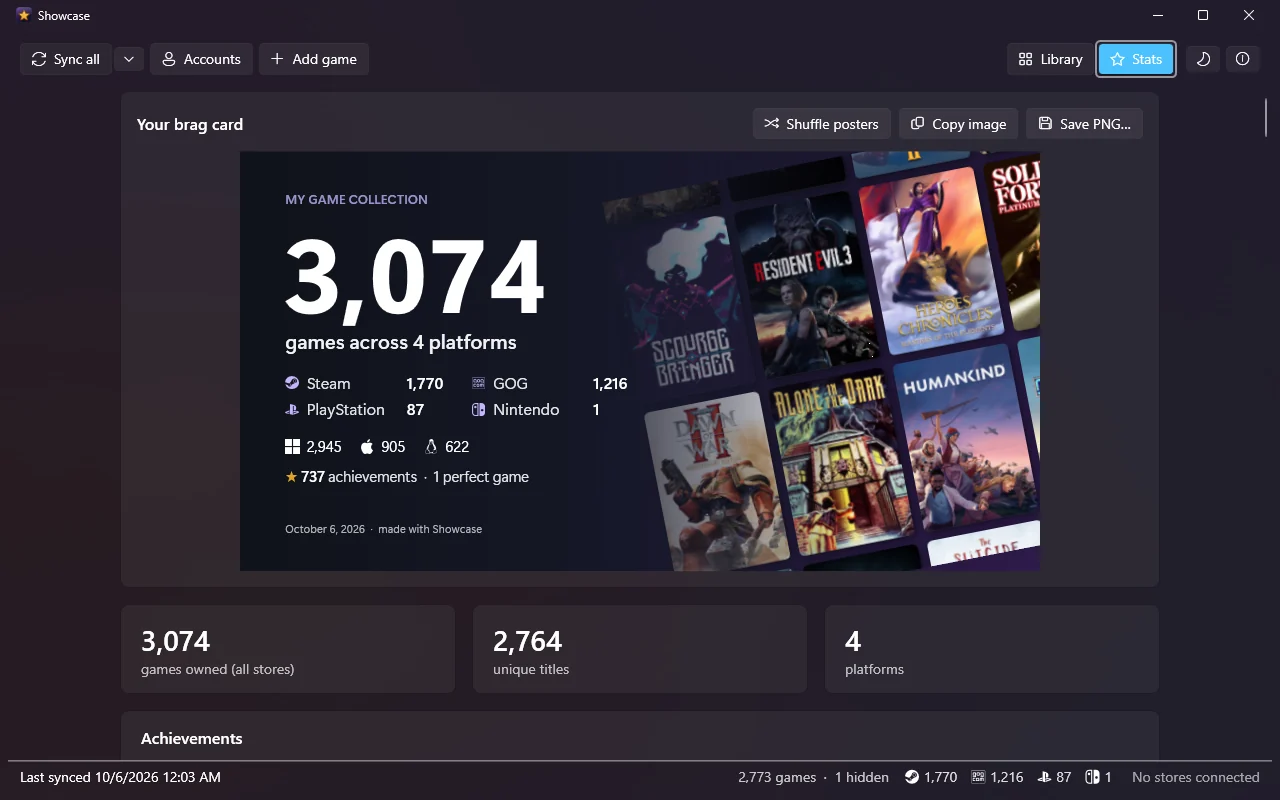
Task: Open the info about icon
Action: (1242, 59)
